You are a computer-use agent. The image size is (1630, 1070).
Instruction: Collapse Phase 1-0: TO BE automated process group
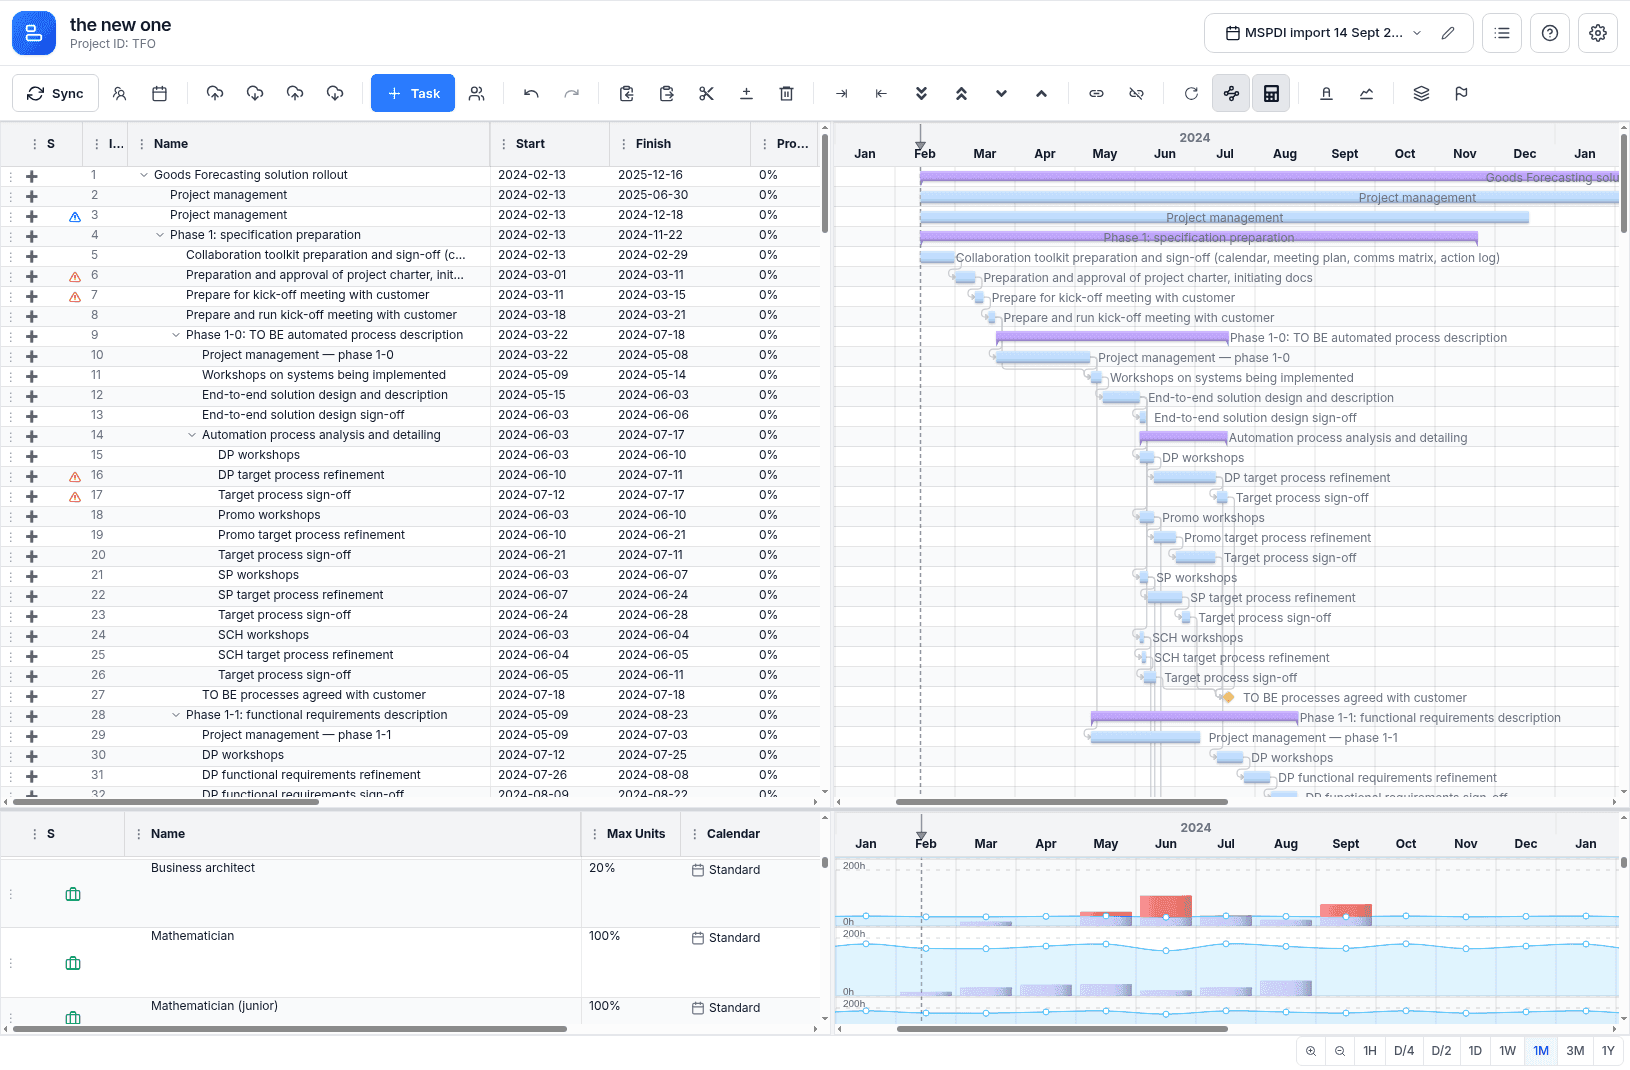176,335
